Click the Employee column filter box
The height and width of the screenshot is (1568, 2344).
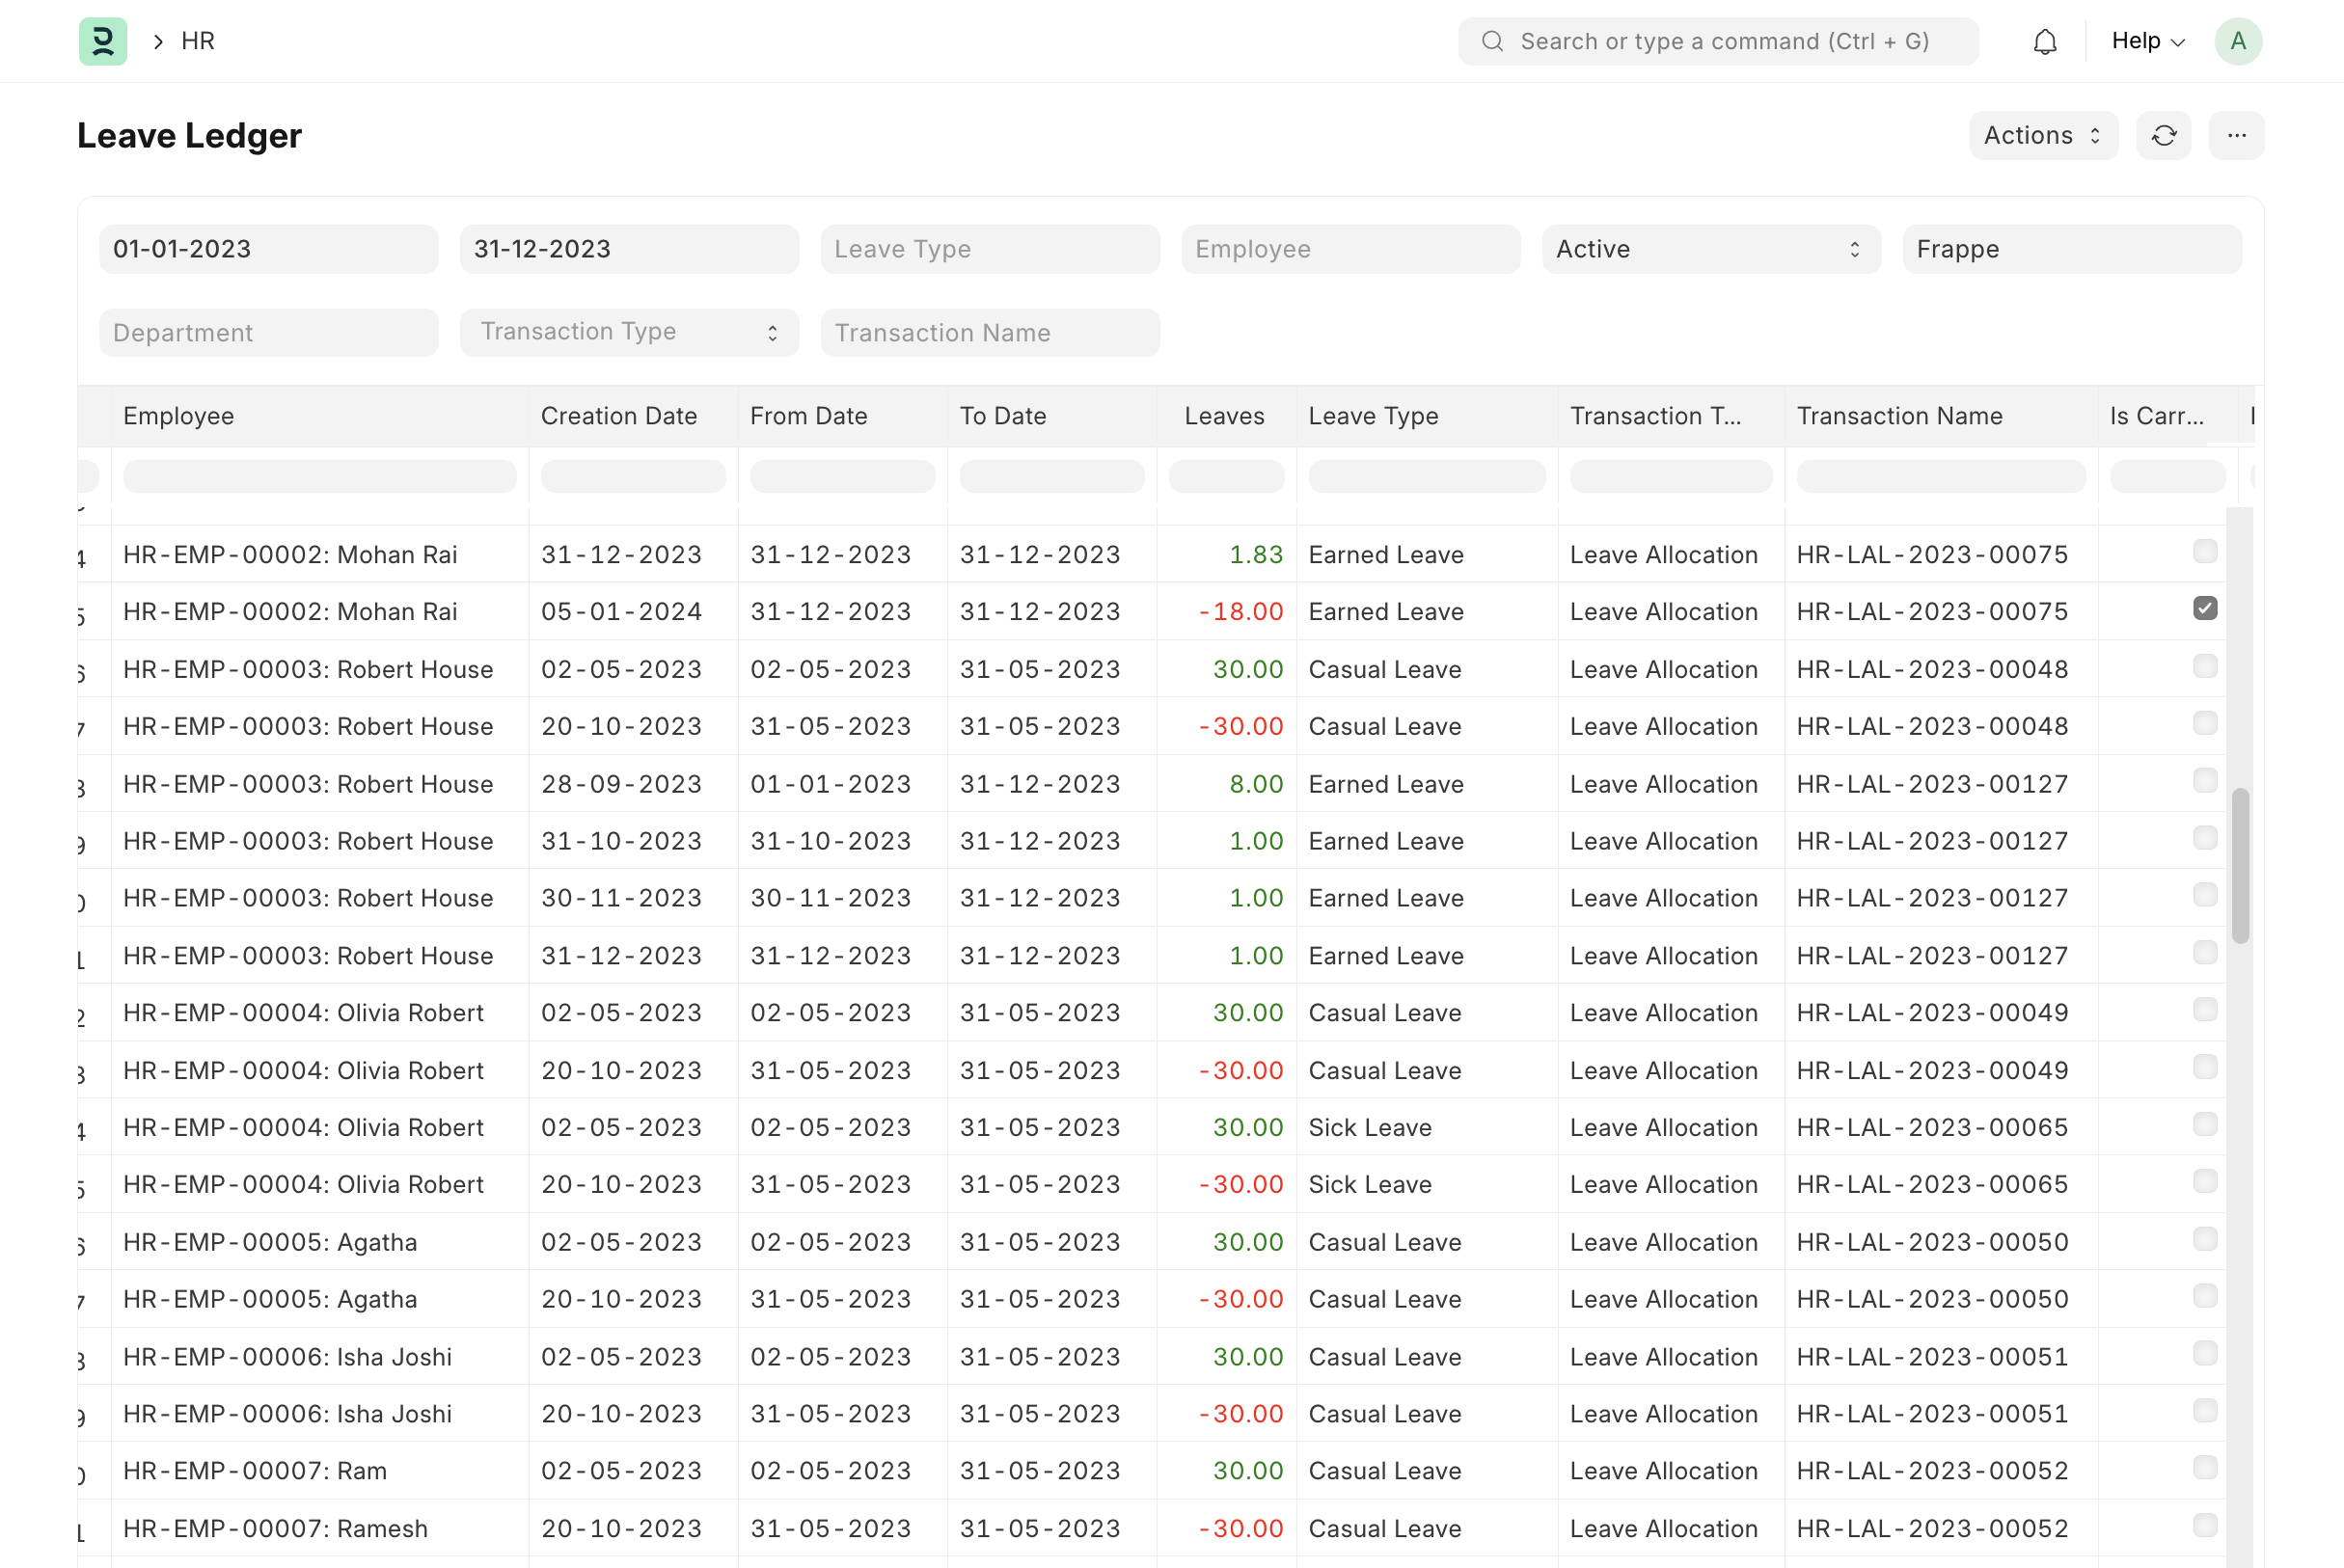click(320, 476)
